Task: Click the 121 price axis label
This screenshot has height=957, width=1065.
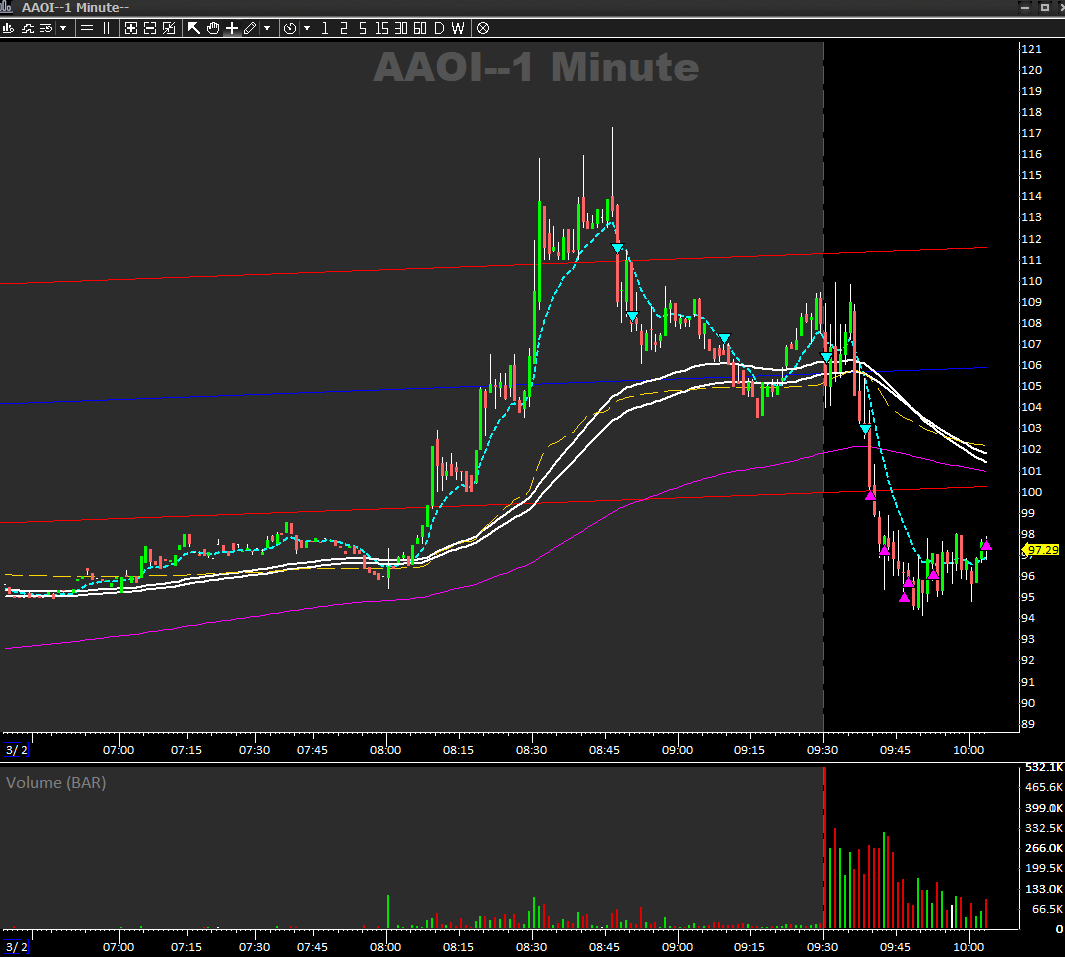Action: click(1031, 49)
